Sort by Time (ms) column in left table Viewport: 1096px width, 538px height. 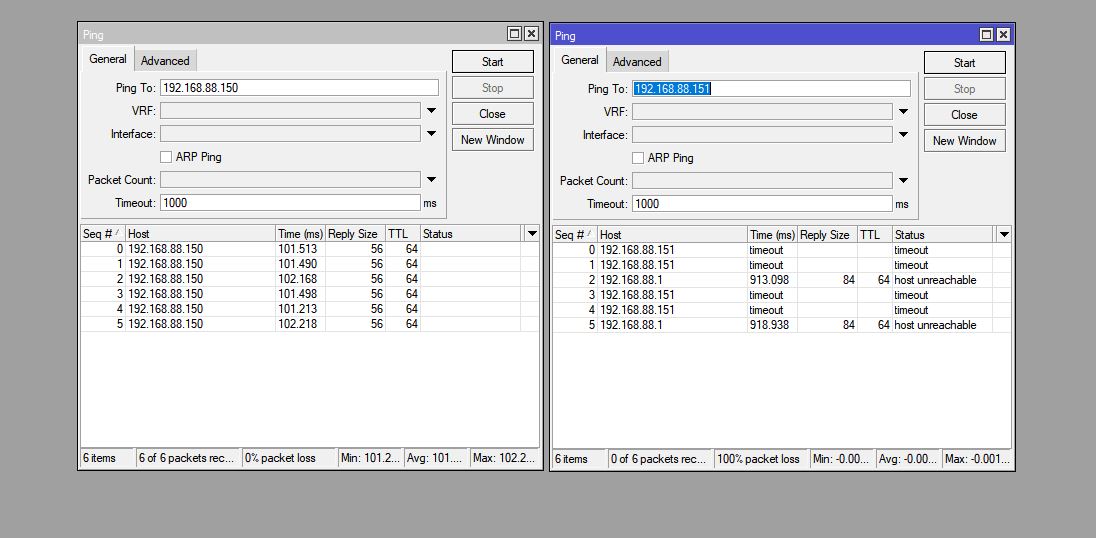[x=301, y=234]
